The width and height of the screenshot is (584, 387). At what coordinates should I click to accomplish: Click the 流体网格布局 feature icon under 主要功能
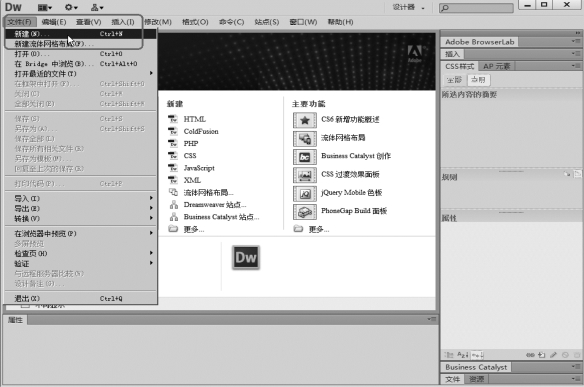pyautogui.click(x=305, y=139)
